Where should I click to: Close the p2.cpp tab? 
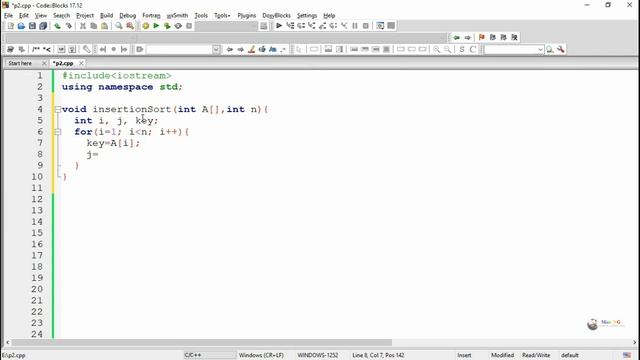pyautogui.click(x=81, y=63)
